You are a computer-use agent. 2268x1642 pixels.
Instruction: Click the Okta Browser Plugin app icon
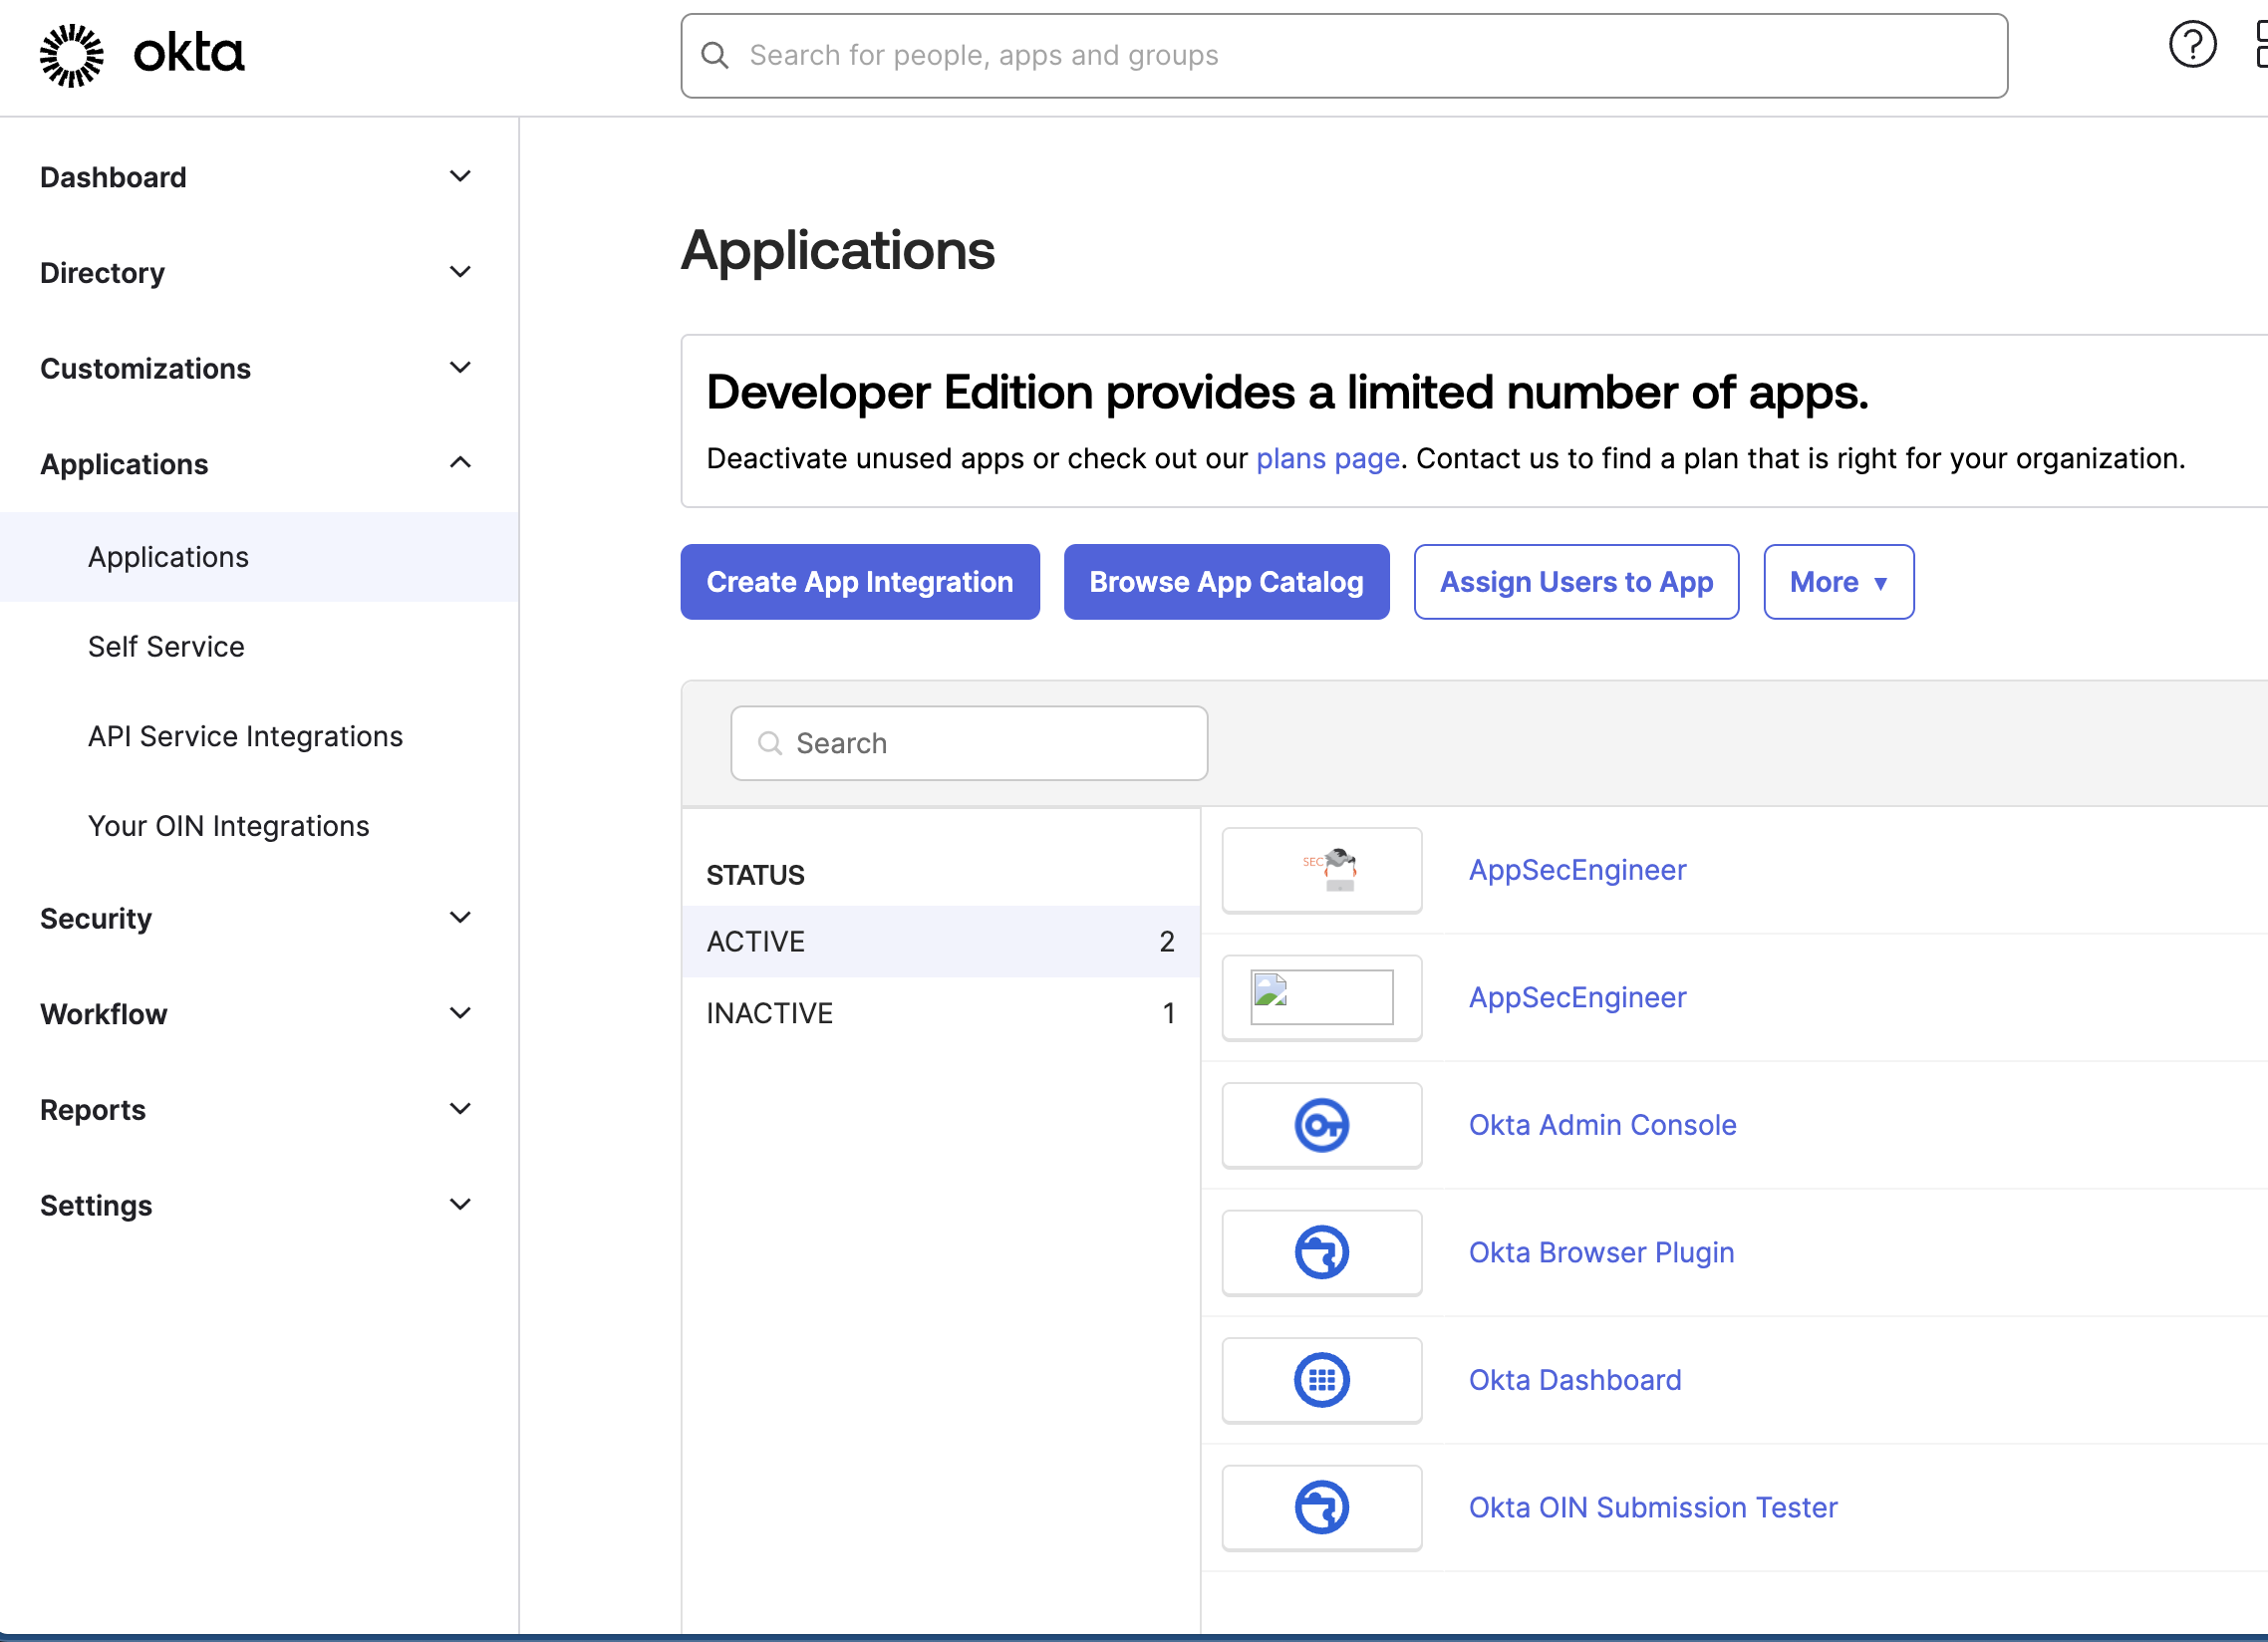[x=1321, y=1252]
